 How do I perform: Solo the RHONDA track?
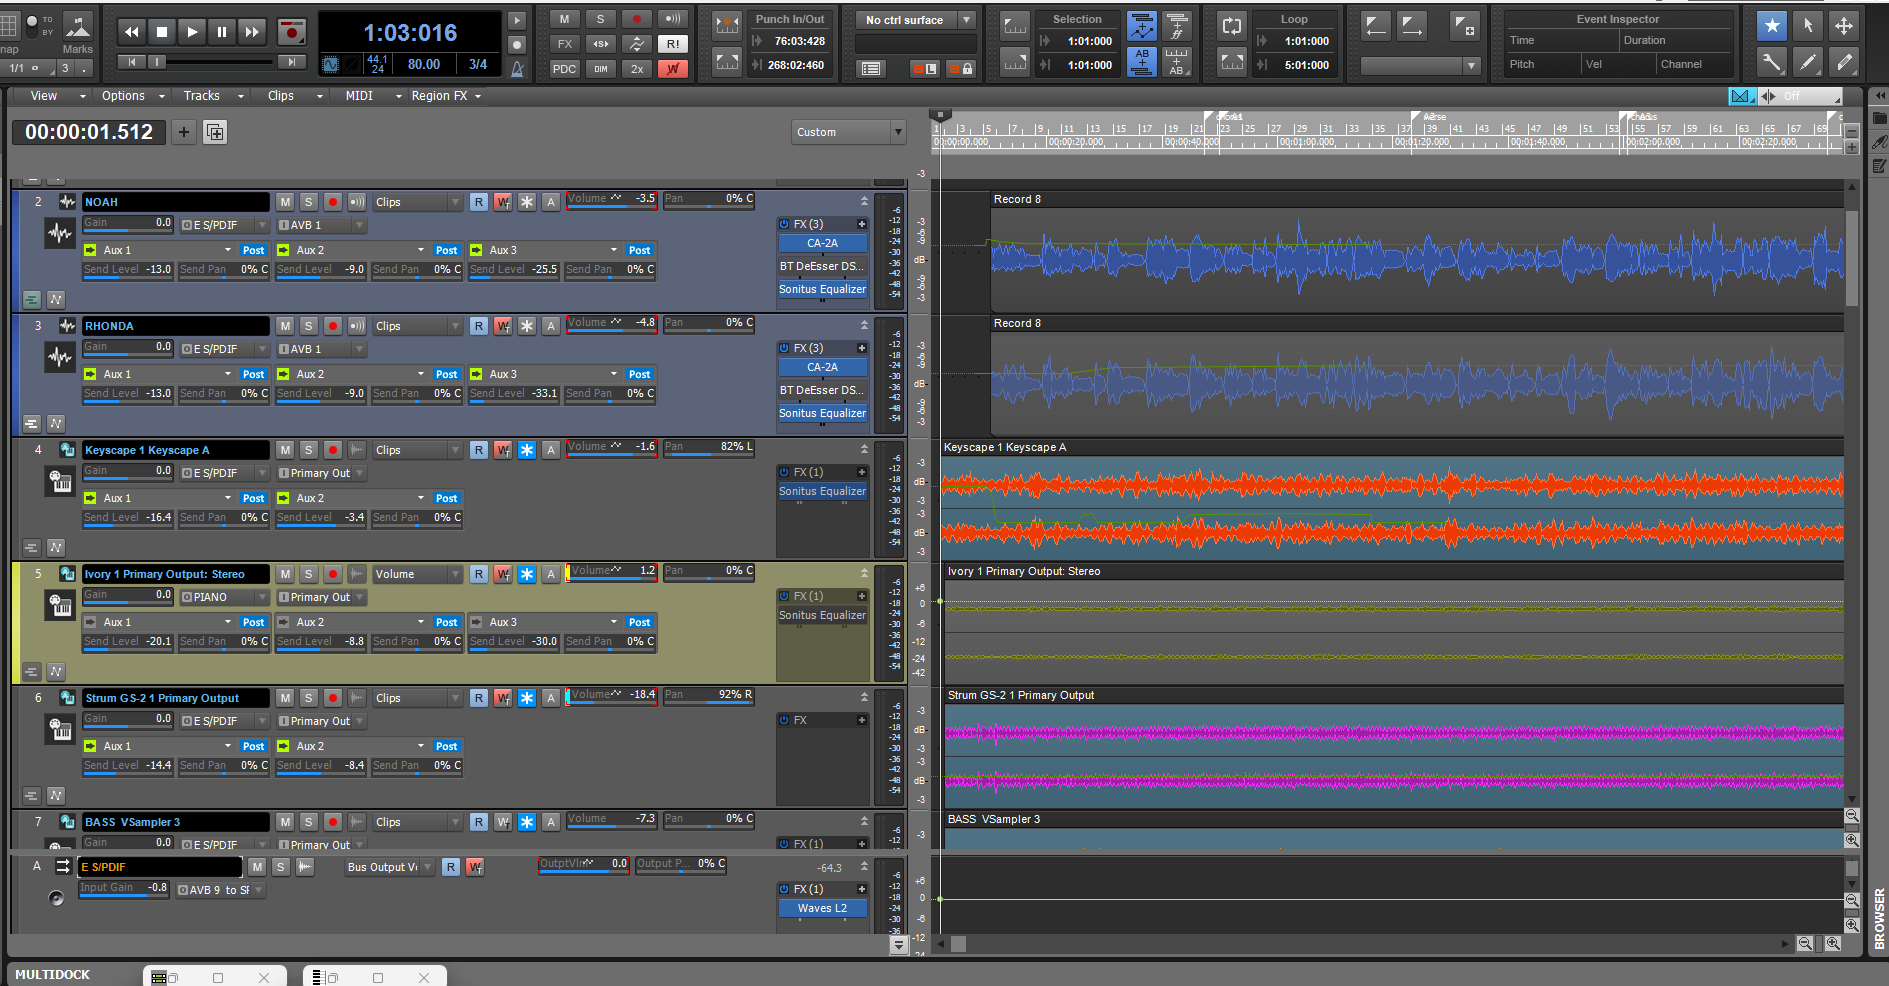309,326
